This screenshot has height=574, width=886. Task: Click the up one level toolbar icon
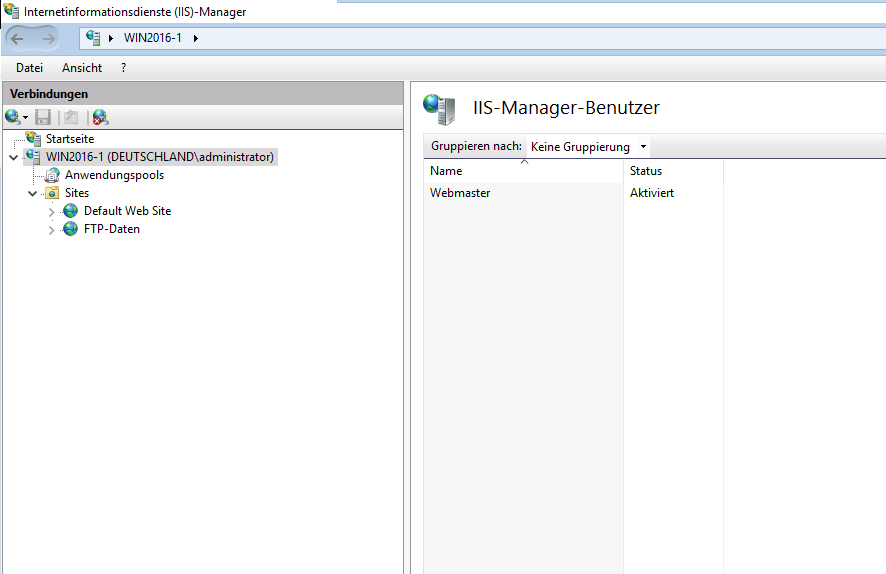(x=71, y=117)
